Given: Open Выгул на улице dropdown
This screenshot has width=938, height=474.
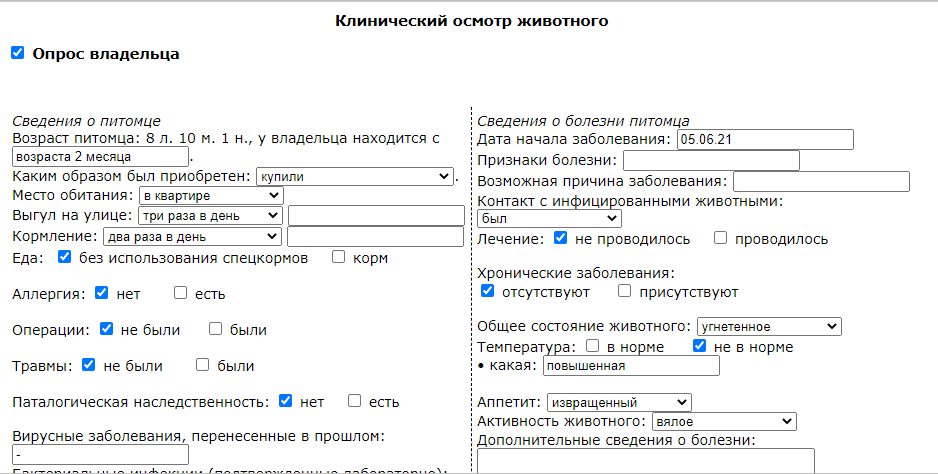Looking at the screenshot, I should (x=211, y=215).
